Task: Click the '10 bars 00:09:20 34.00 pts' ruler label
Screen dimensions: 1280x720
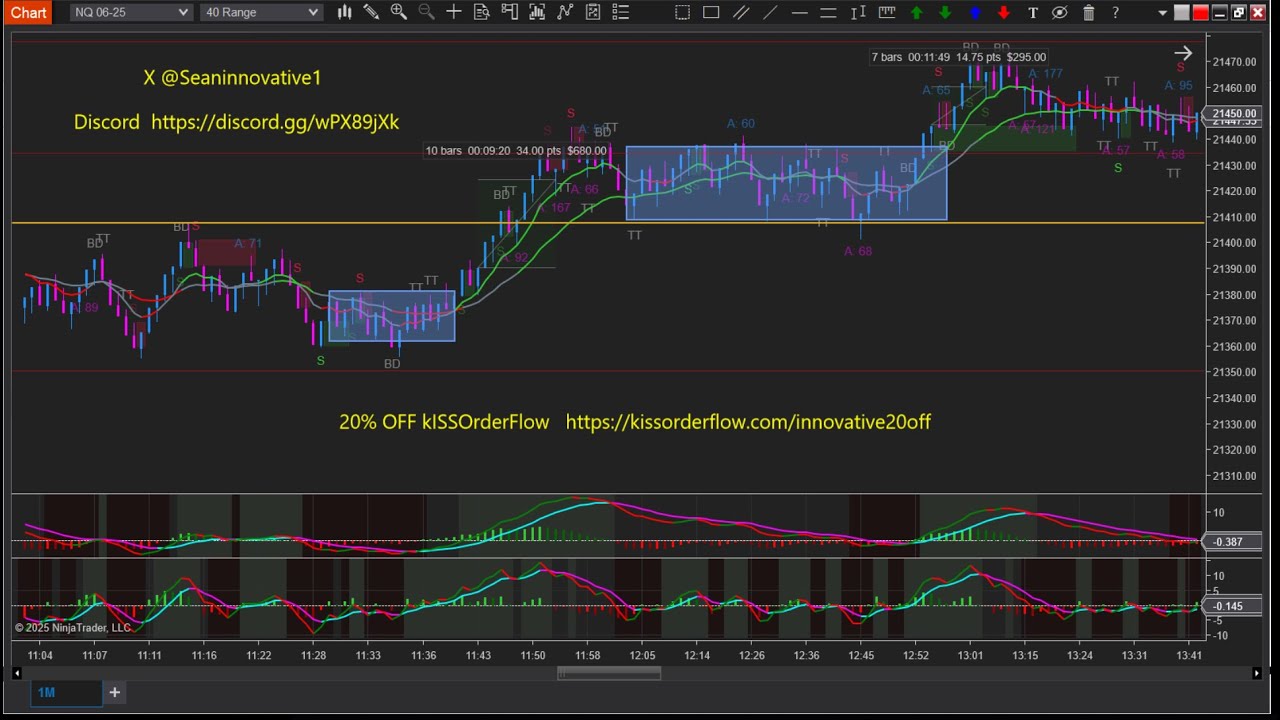Action: (516, 151)
